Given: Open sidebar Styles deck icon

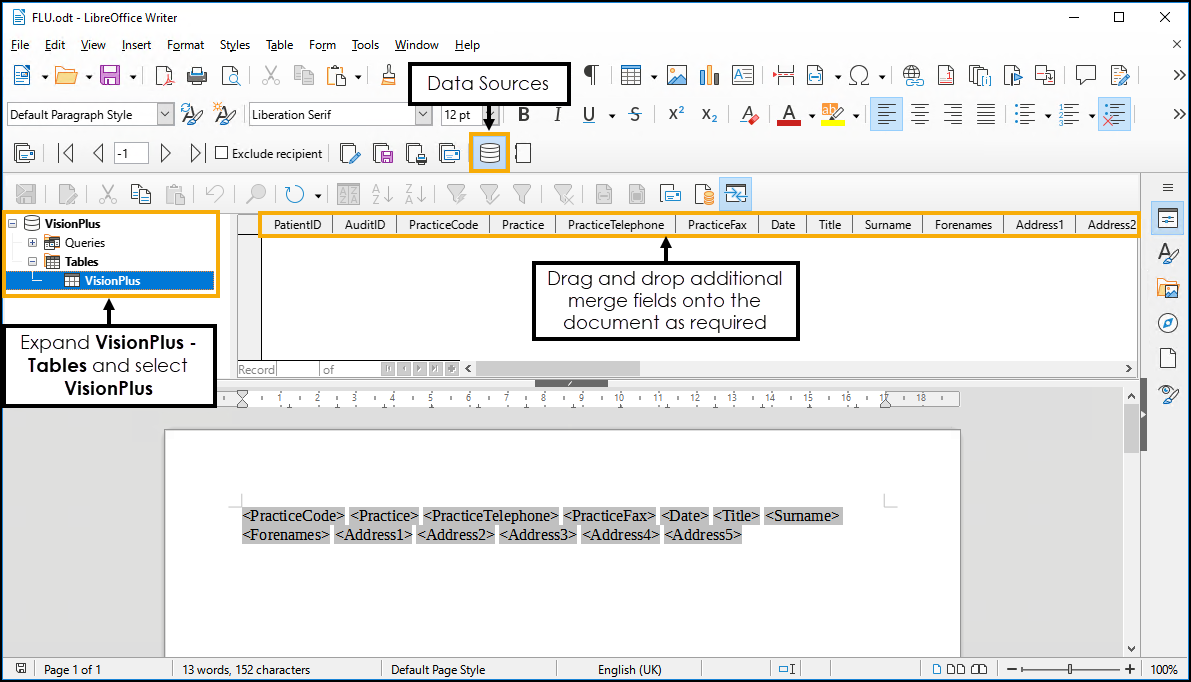Looking at the screenshot, I should [1168, 254].
